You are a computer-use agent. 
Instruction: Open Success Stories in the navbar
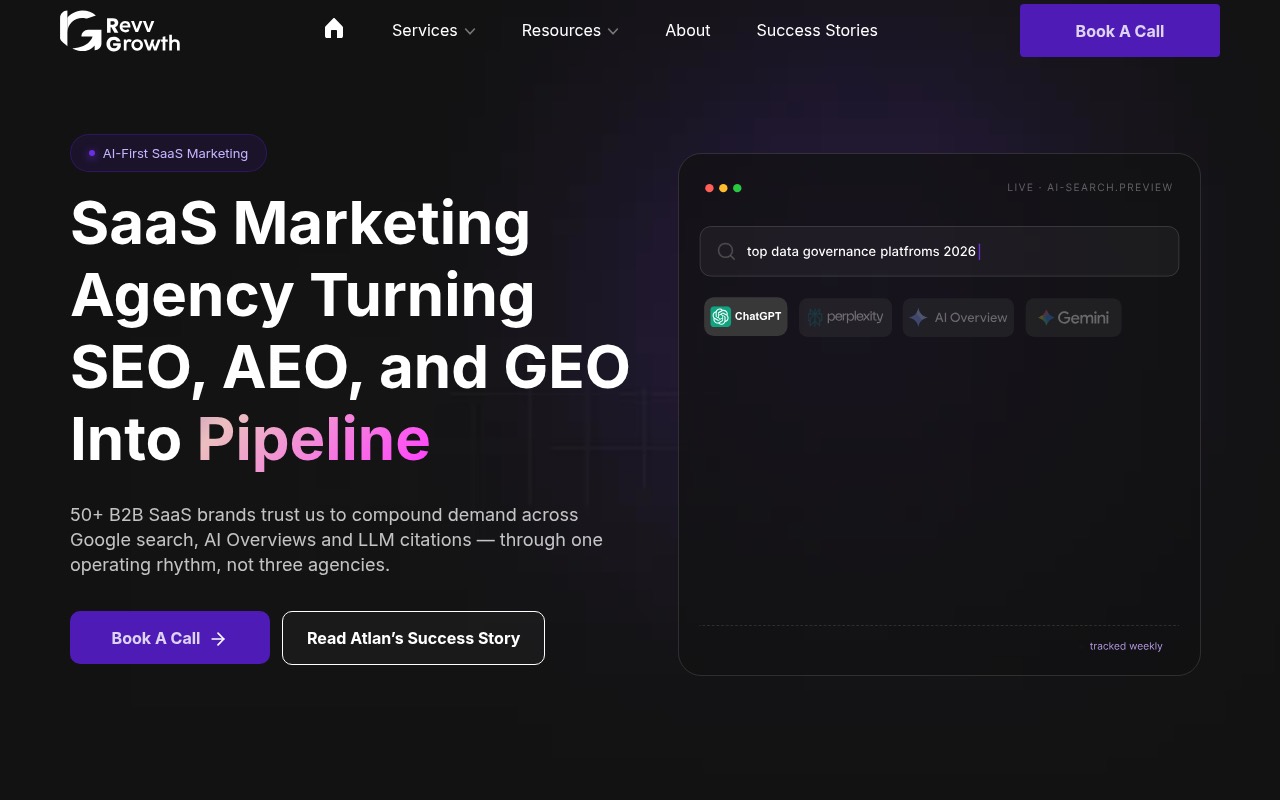pyautogui.click(x=817, y=30)
